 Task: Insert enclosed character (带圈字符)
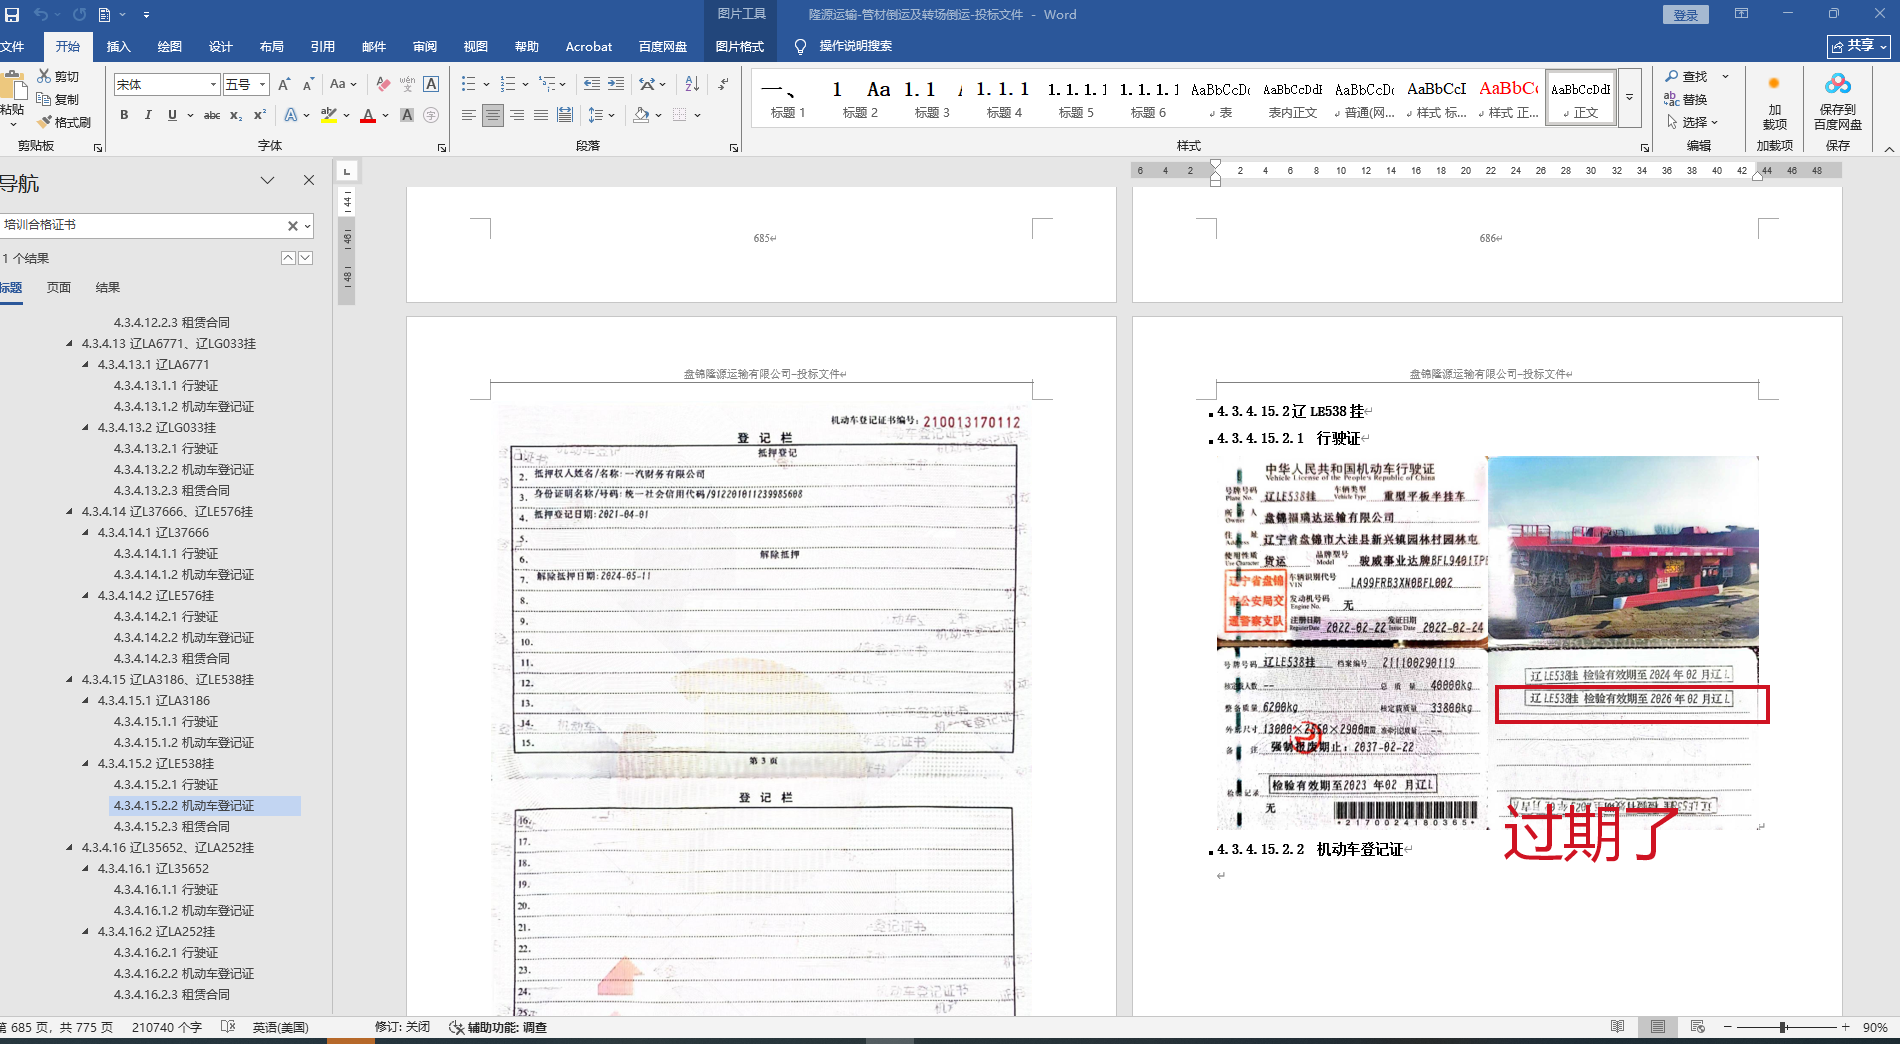pyautogui.click(x=431, y=115)
